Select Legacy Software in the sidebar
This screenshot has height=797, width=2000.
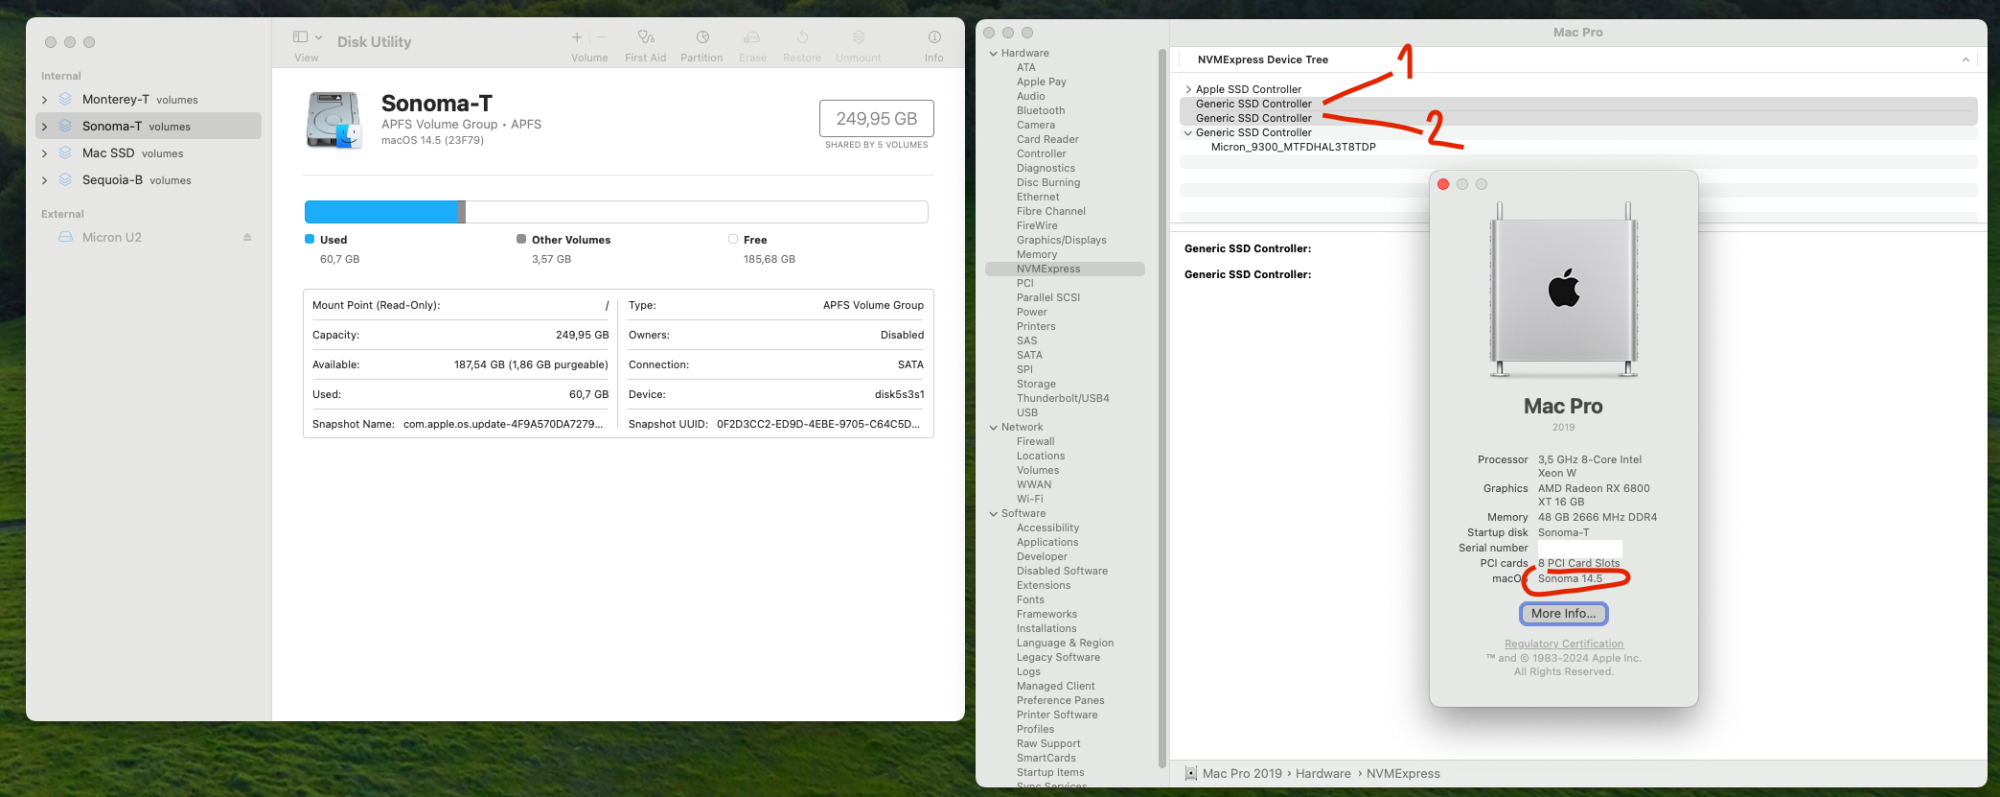coord(1058,657)
